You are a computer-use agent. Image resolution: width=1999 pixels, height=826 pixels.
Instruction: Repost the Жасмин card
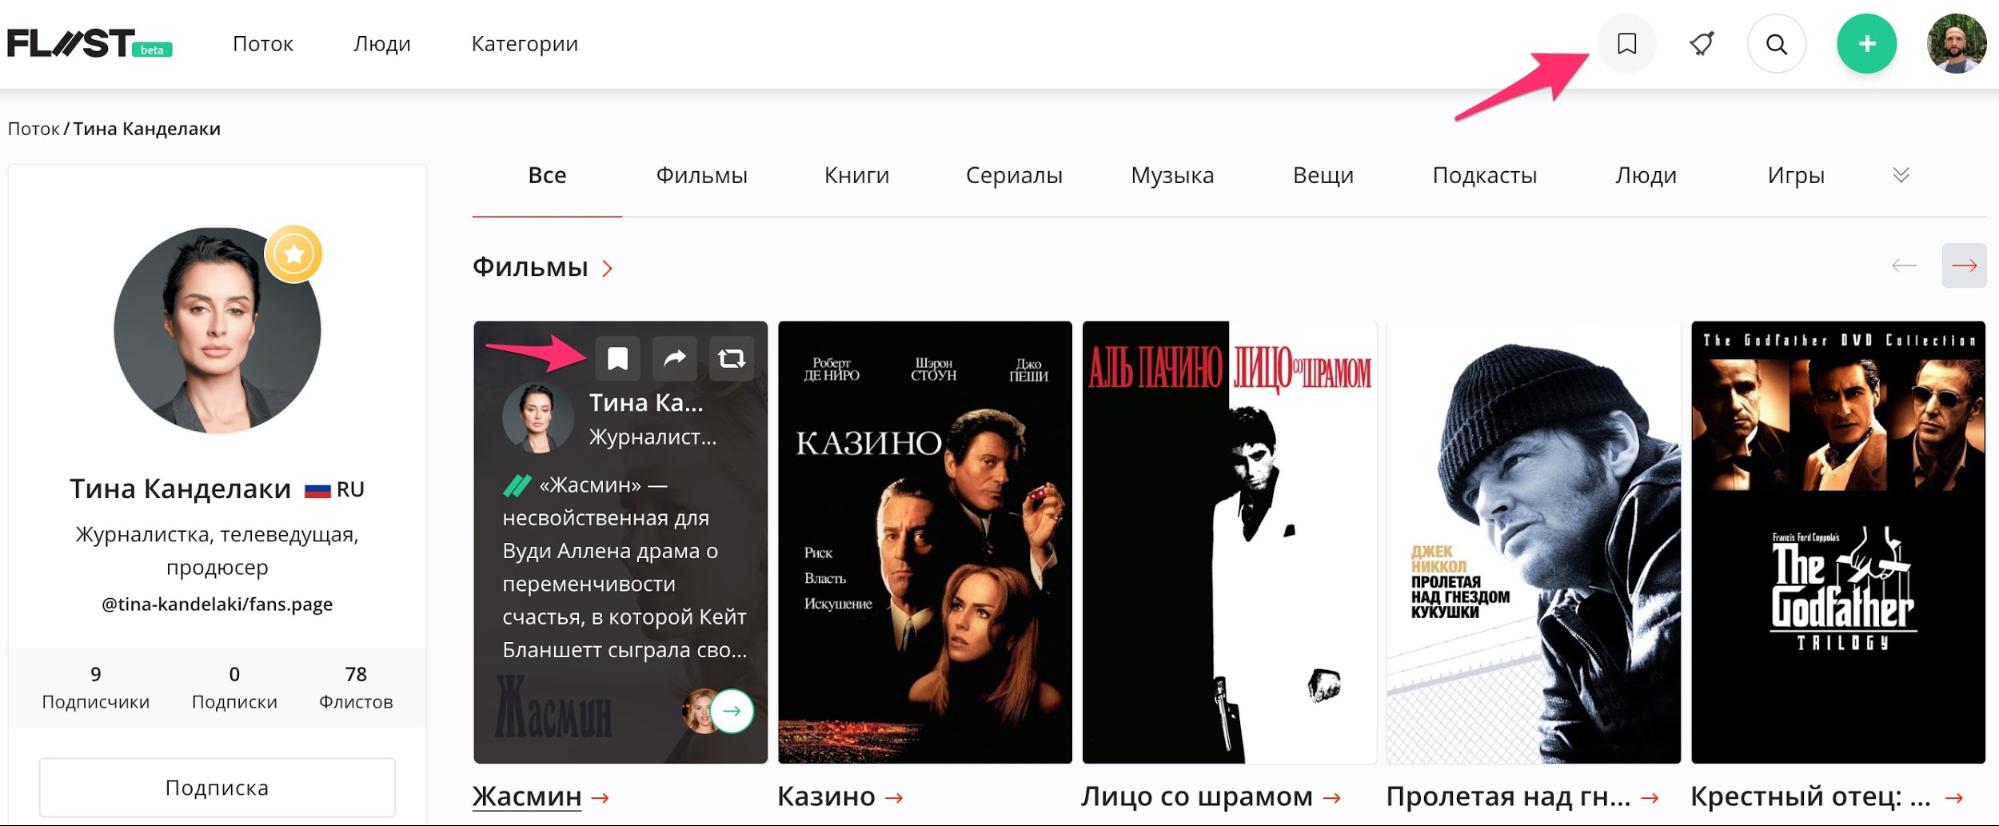pyautogui.click(x=732, y=358)
